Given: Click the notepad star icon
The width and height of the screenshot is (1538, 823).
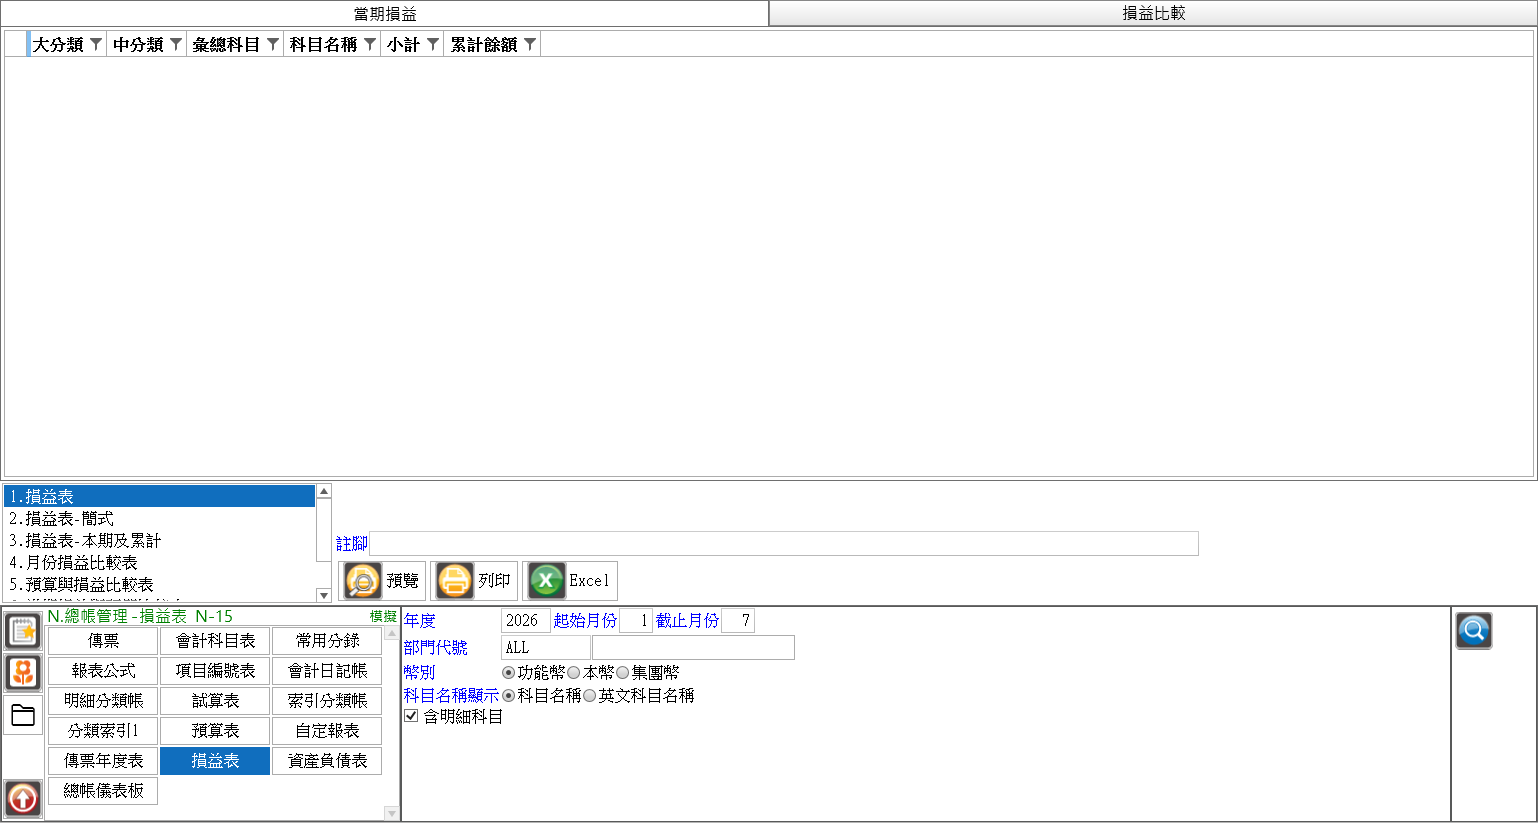Looking at the screenshot, I should pos(23,631).
